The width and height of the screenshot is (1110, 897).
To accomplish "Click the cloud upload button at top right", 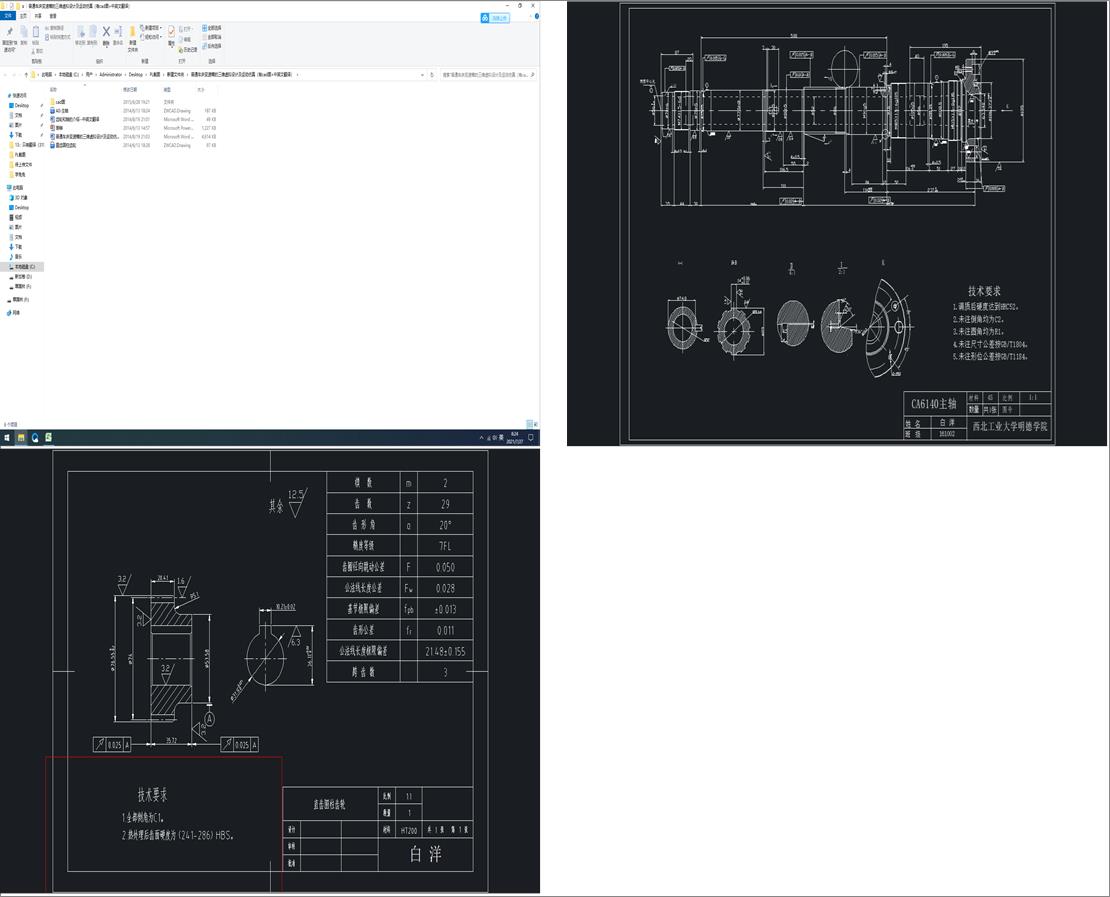I will tap(487, 17).
